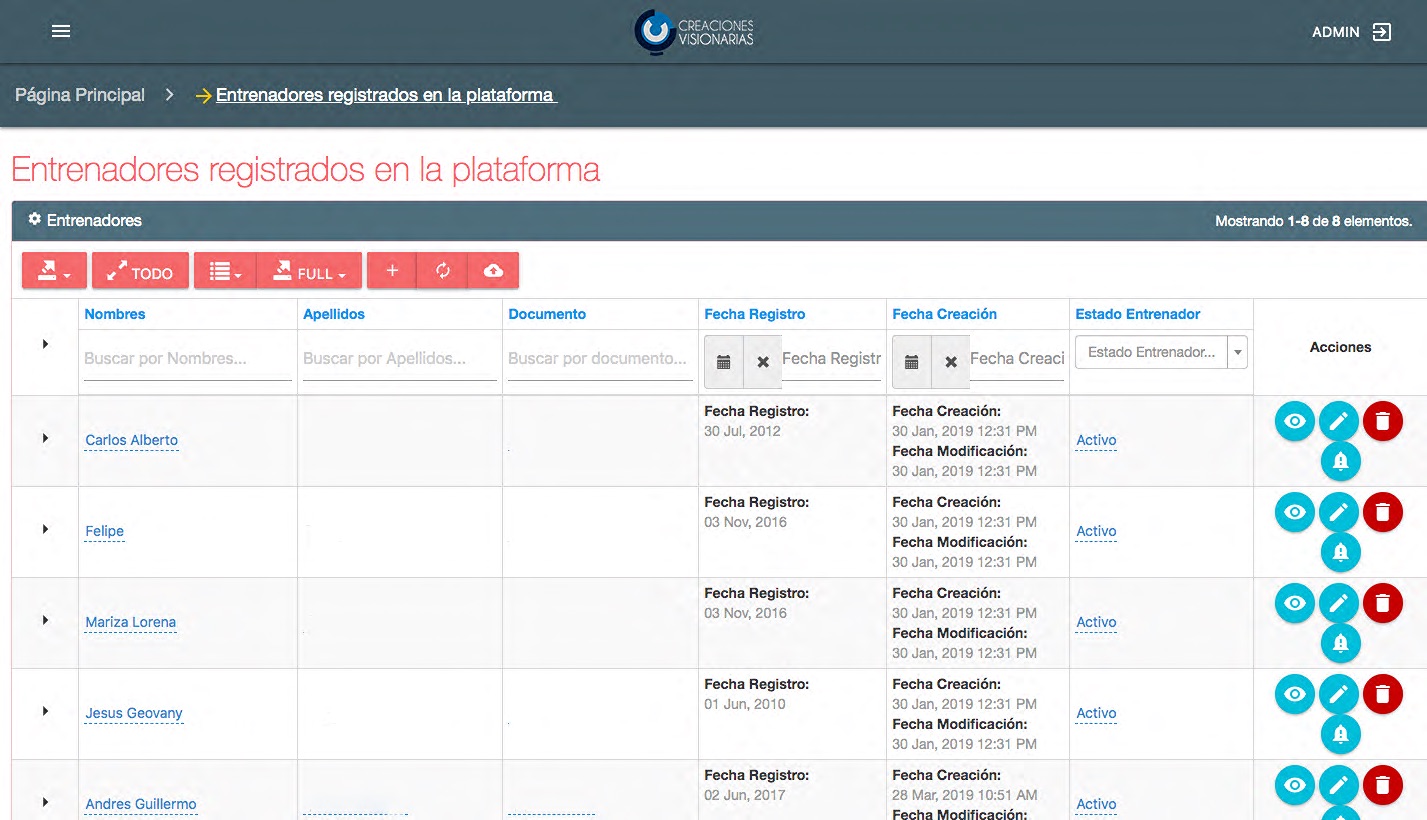Click notification bell for Mariza Lorena
1427x820 pixels.
[1340, 643]
